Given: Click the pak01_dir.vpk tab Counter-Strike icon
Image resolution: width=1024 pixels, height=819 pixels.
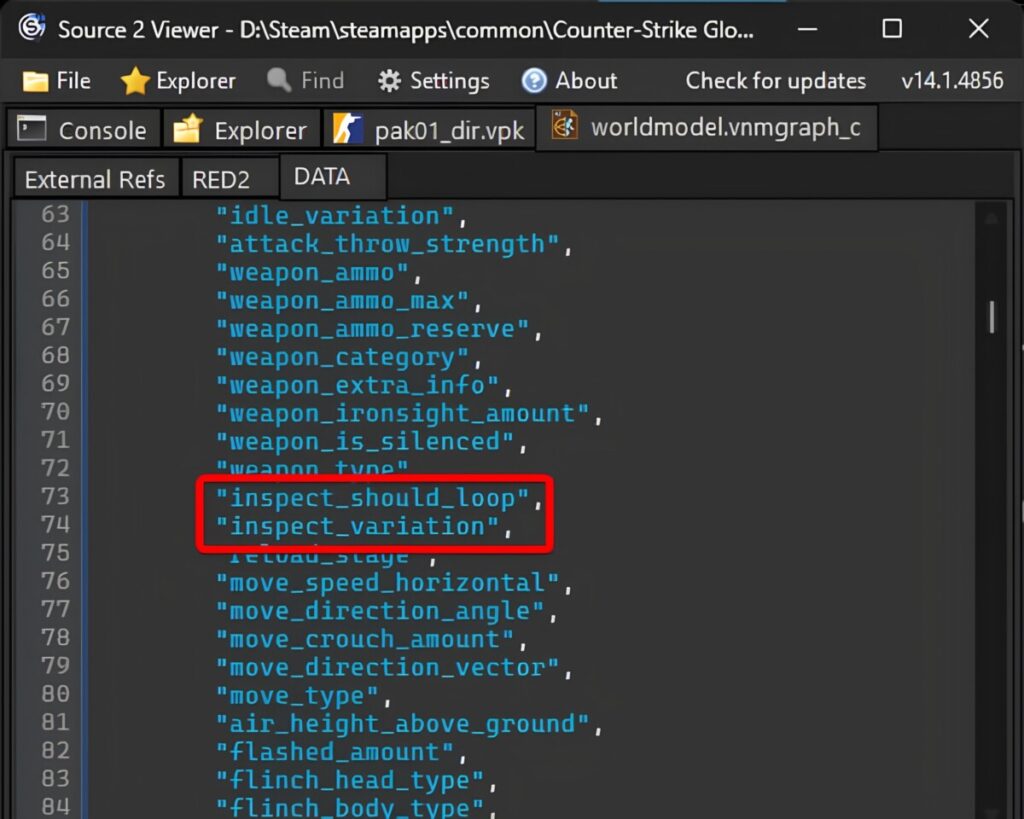Looking at the screenshot, I should (349, 130).
